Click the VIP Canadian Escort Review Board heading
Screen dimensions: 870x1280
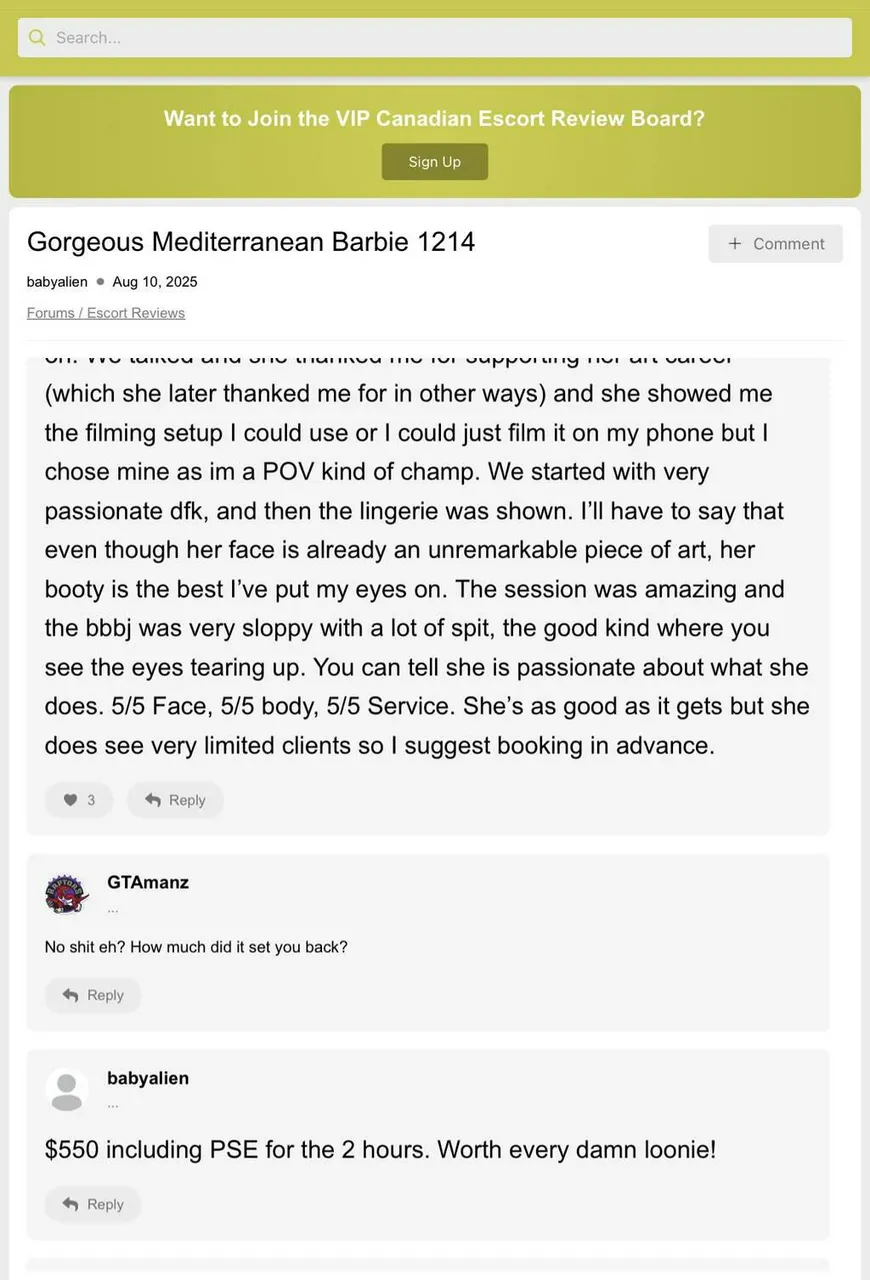[x=434, y=118]
